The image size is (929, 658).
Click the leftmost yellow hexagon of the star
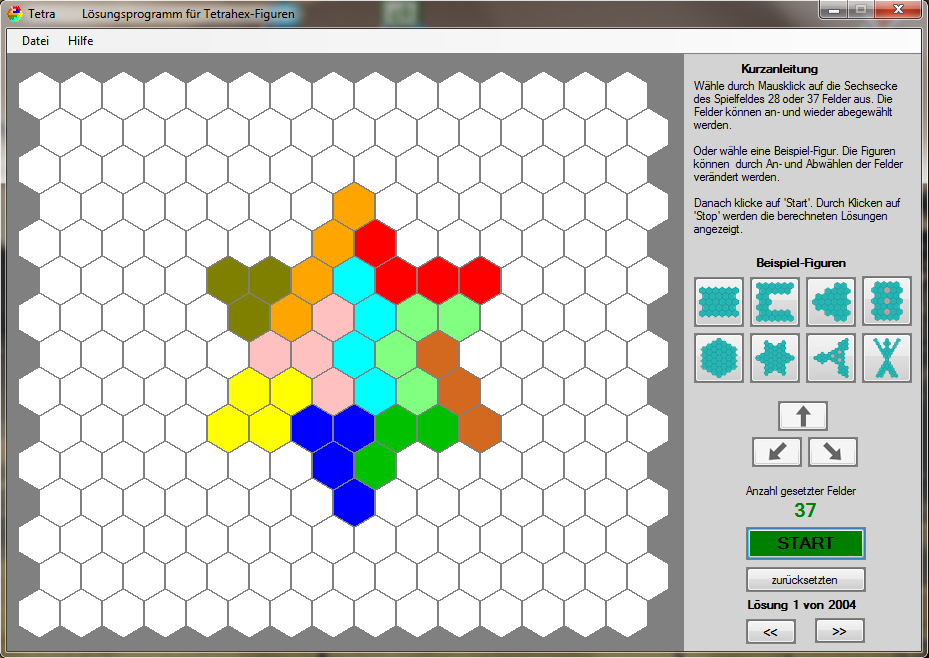point(228,428)
